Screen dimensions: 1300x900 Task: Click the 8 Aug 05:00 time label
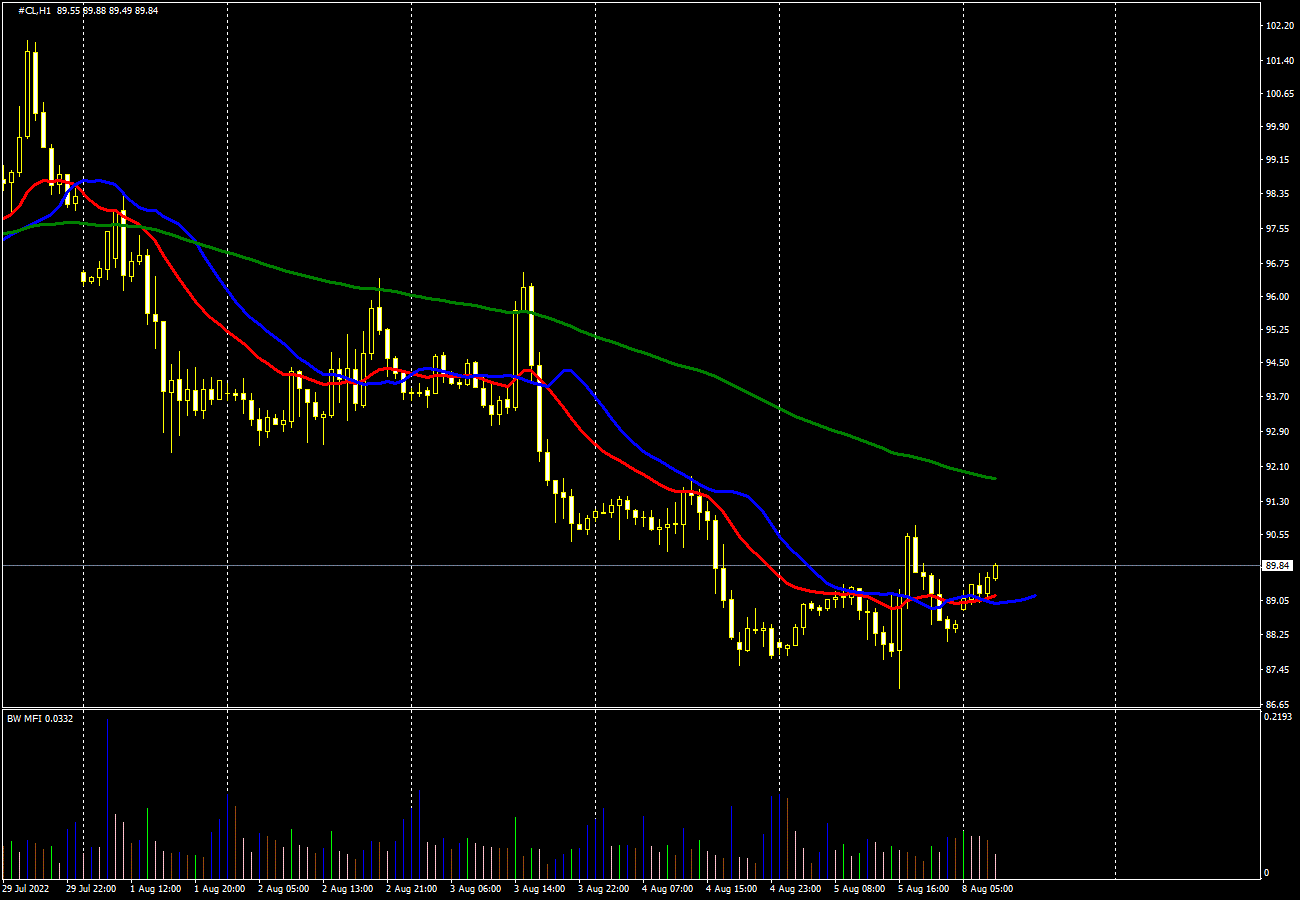tap(987, 888)
